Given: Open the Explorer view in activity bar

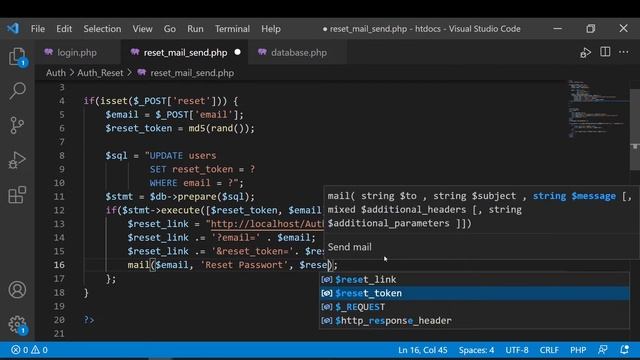Looking at the screenshot, I should coord(17,56).
